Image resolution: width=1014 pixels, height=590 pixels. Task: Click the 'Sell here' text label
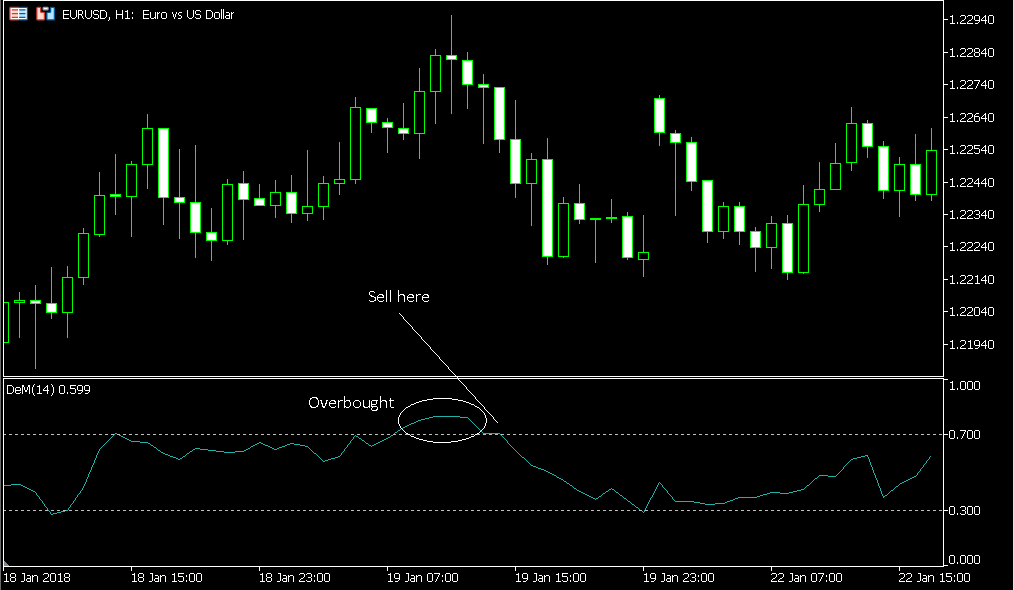pyautogui.click(x=398, y=296)
